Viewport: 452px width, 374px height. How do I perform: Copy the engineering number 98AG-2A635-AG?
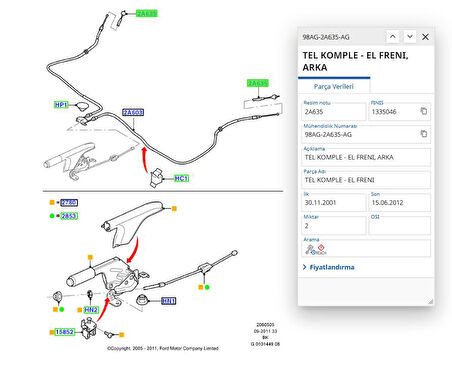point(424,134)
